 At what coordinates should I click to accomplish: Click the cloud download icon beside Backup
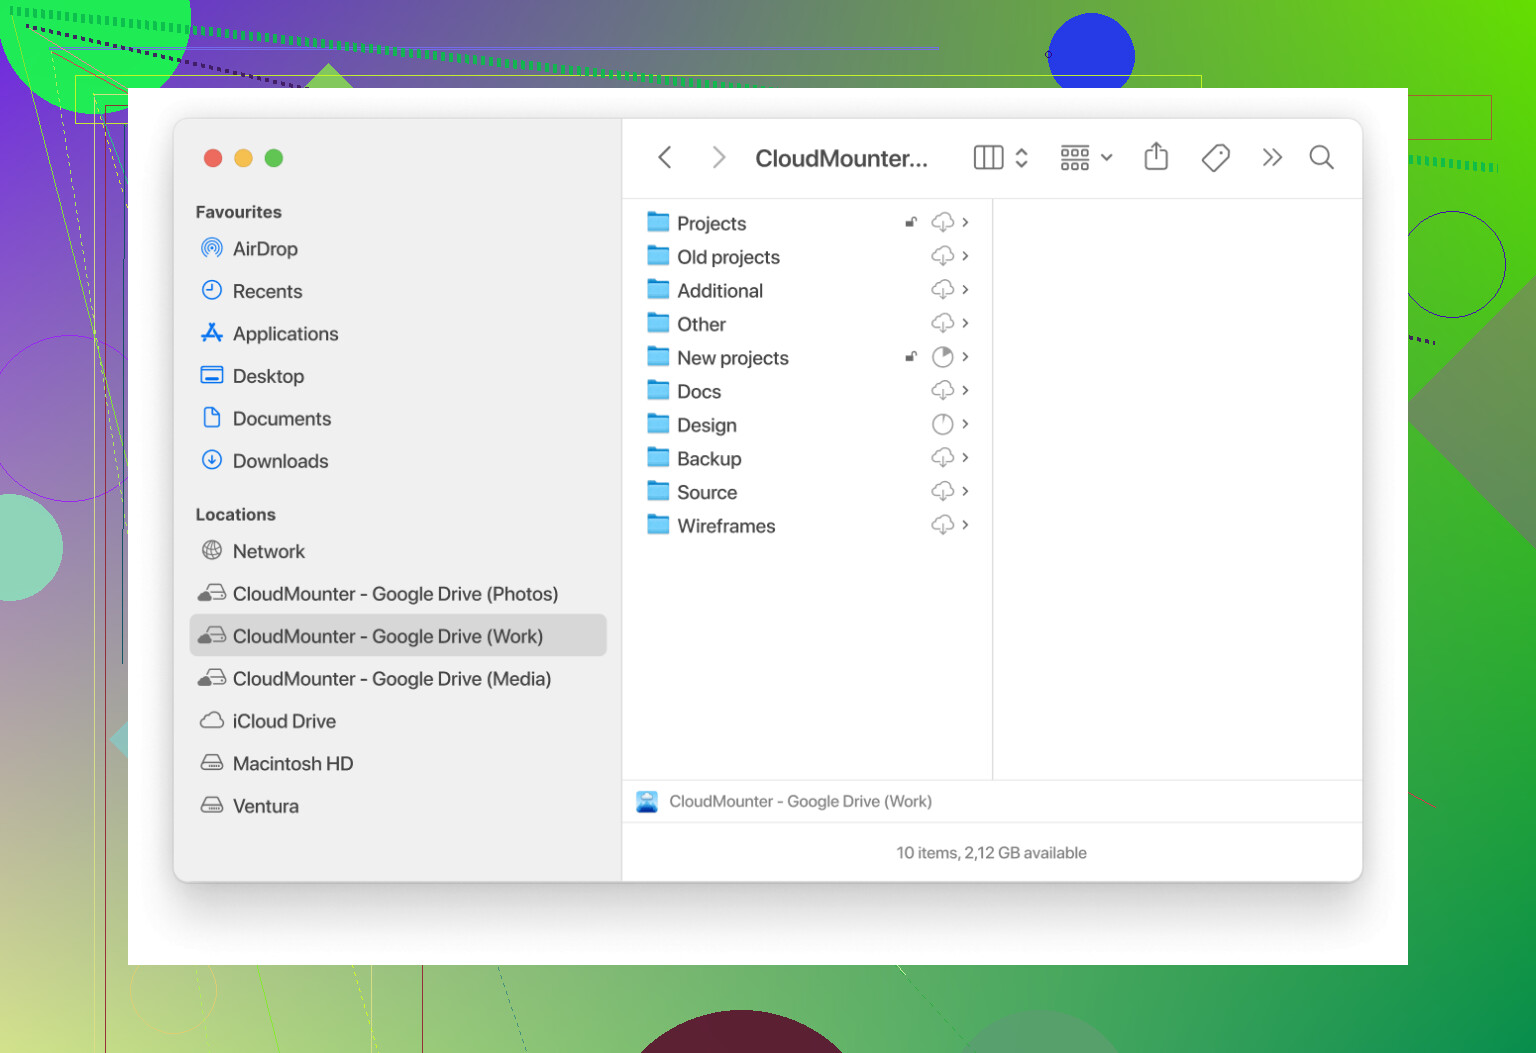click(x=942, y=458)
